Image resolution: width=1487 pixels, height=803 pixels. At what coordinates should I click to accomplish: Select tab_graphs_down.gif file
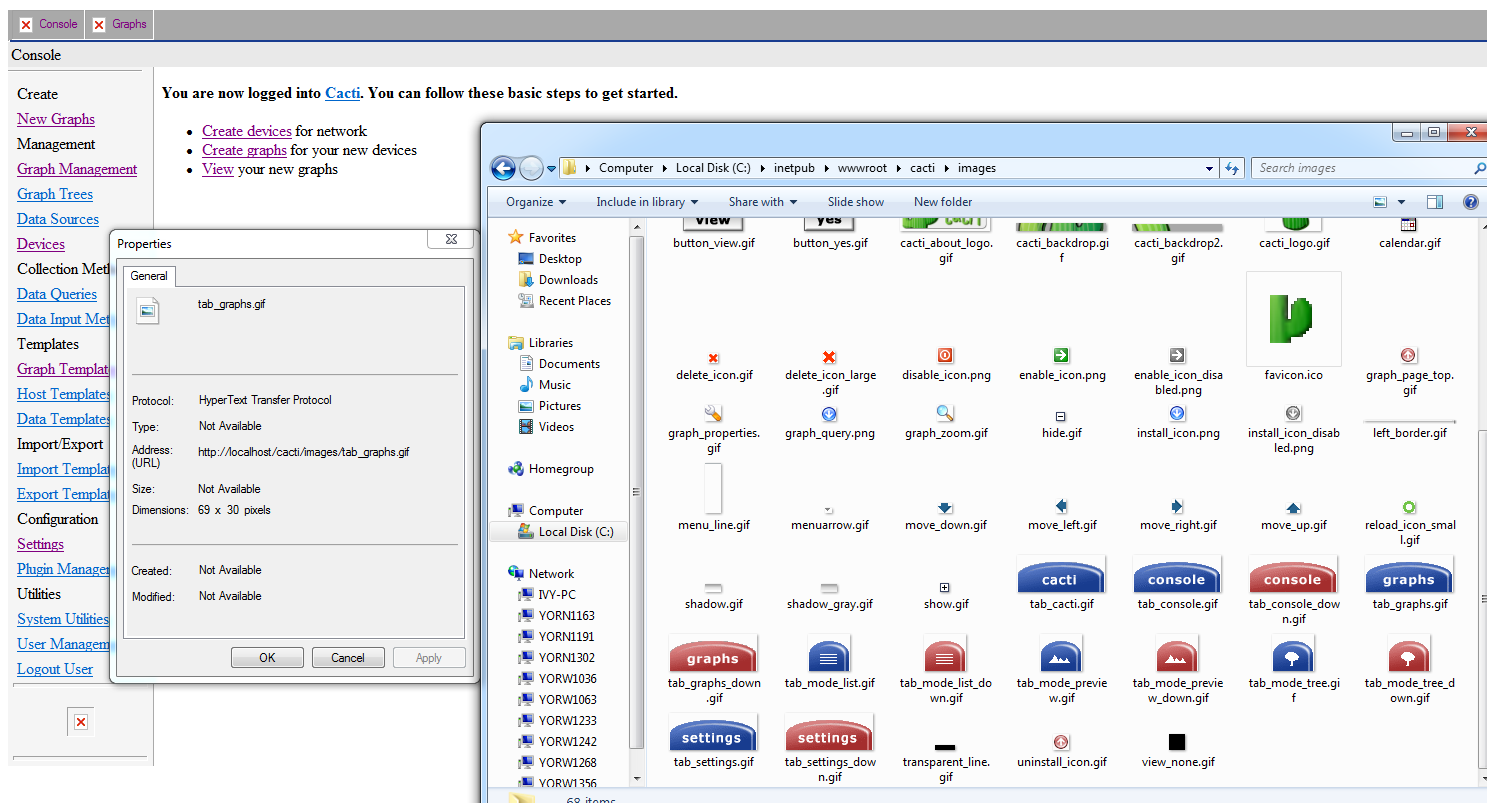pyautogui.click(x=712, y=655)
